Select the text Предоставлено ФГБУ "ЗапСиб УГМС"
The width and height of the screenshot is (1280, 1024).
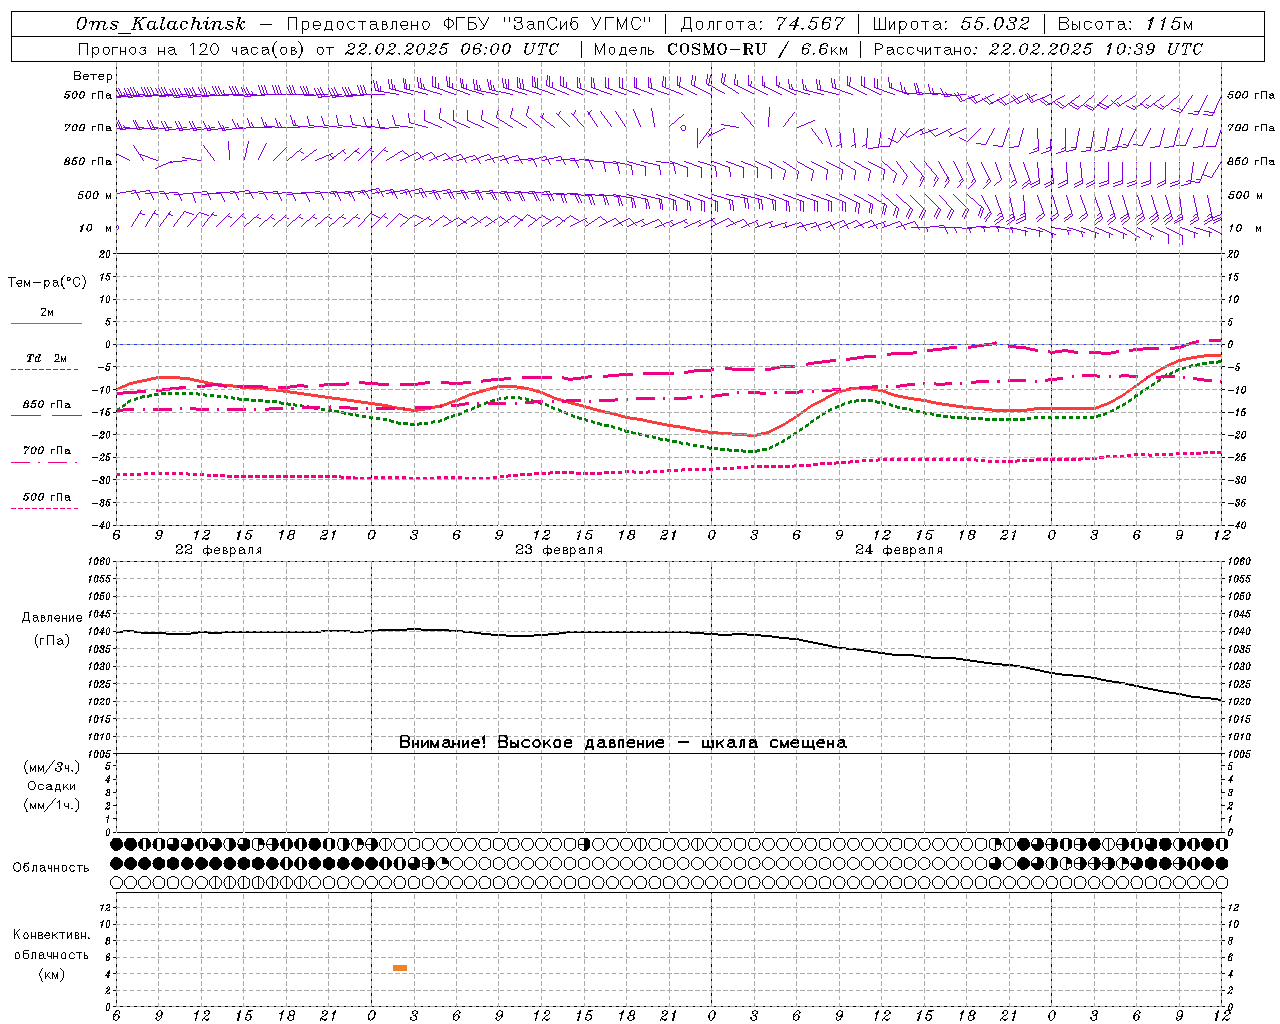coord(469,24)
